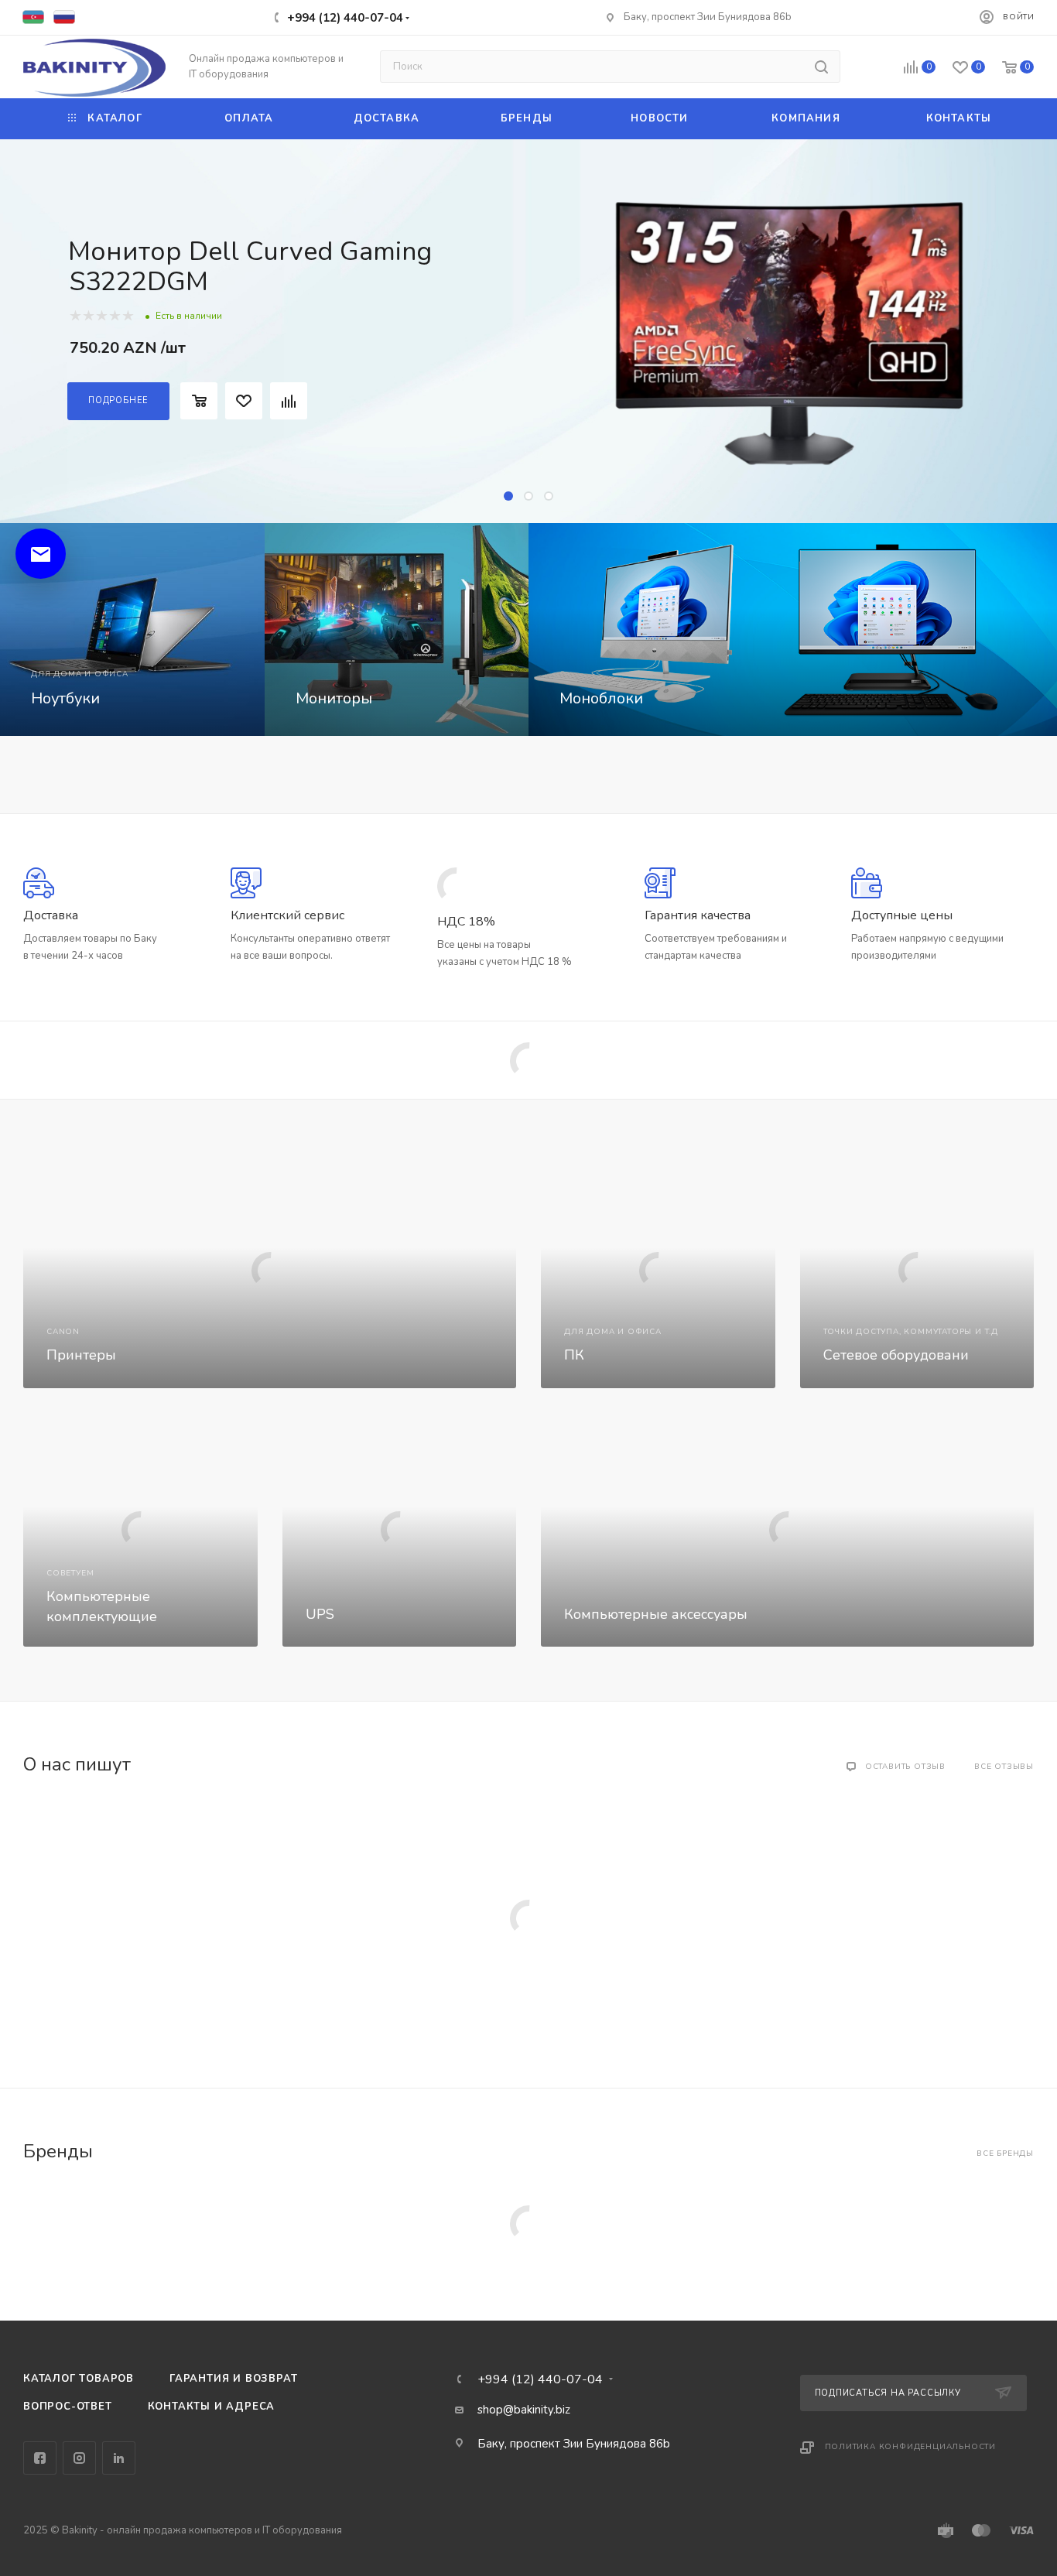Image resolution: width=1057 pixels, height=2576 pixels.
Task: Click Подписаться на рассылку button
Action: (x=913, y=2393)
